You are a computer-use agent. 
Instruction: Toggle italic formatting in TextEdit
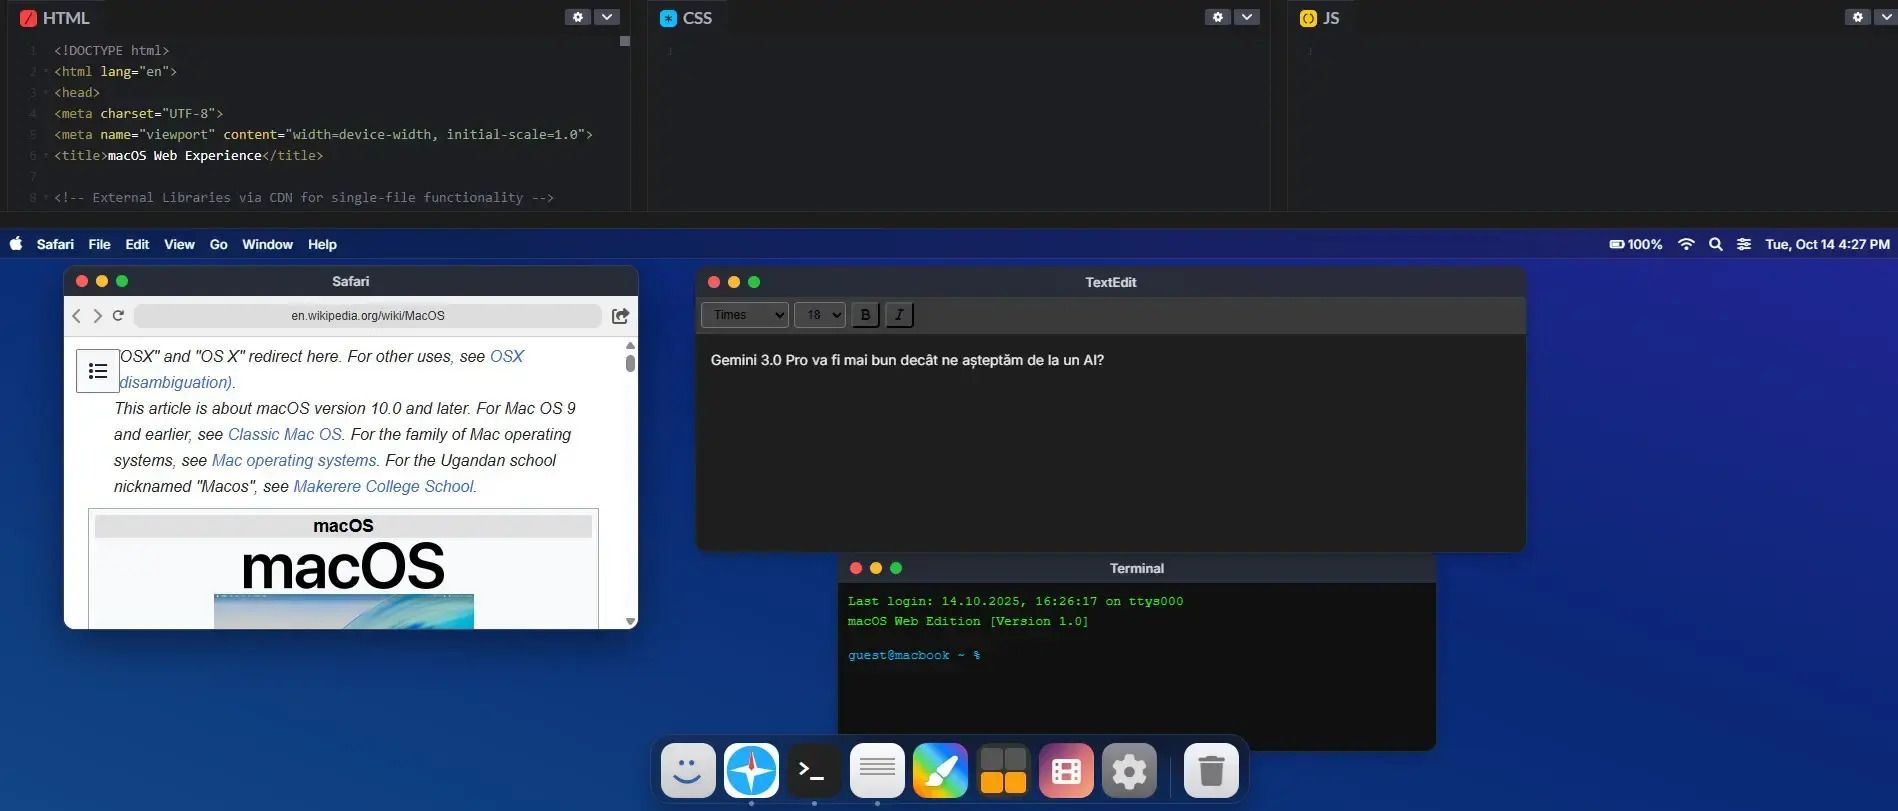[x=899, y=315]
